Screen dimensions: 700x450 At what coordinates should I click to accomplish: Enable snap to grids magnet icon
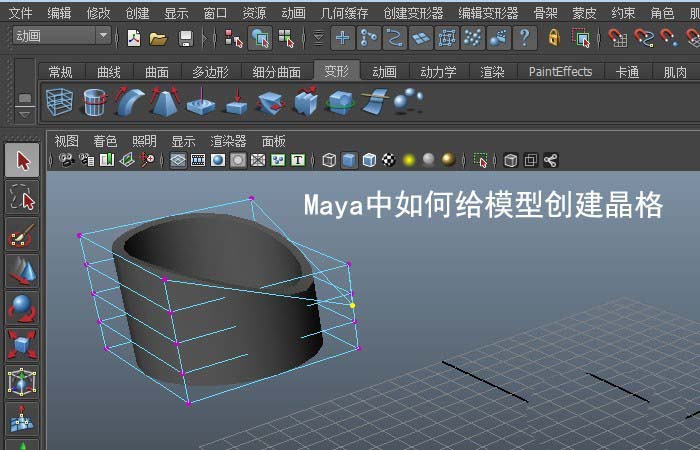(617, 38)
